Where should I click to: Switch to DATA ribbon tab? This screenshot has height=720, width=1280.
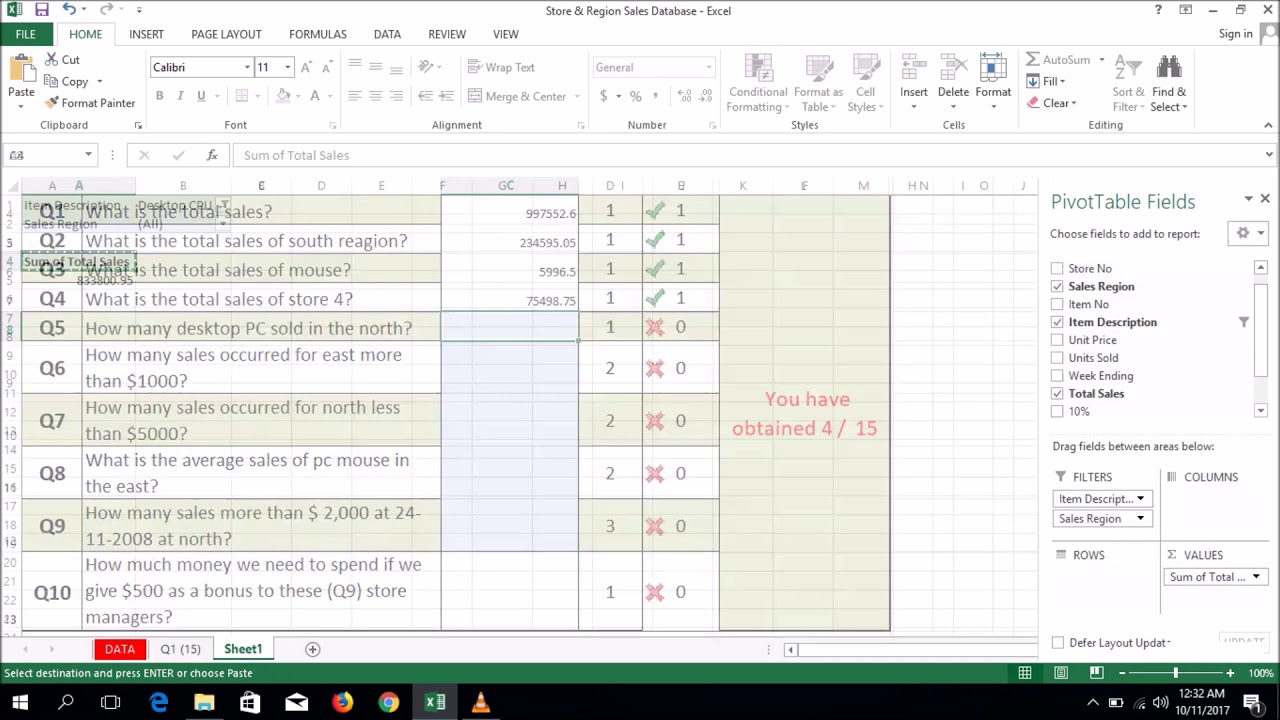[387, 34]
